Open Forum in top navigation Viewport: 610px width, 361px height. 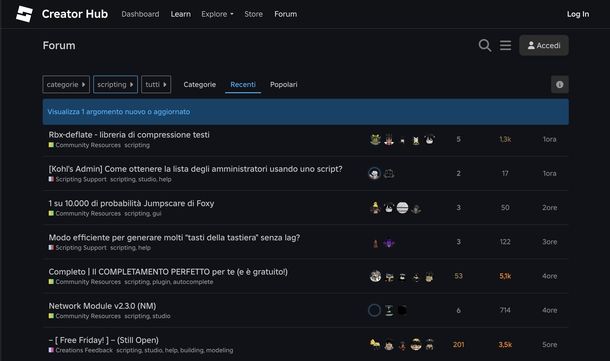tap(286, 14)
